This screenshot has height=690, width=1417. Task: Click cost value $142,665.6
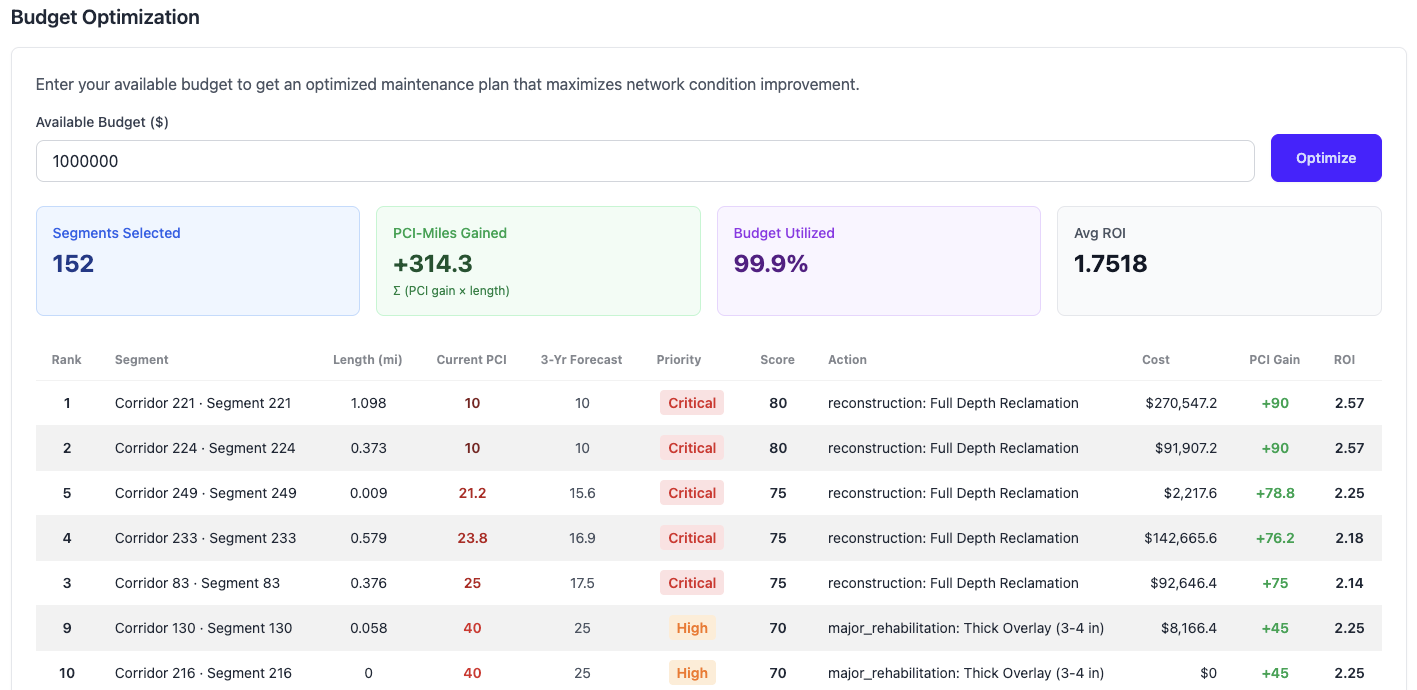point(1181,538)
